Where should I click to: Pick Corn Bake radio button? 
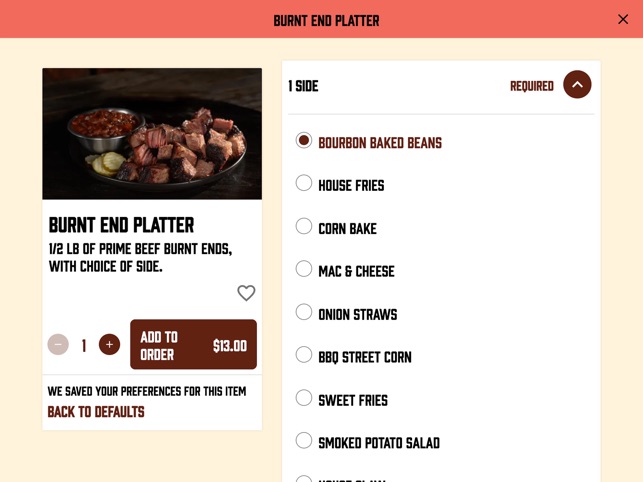[304, 226]
